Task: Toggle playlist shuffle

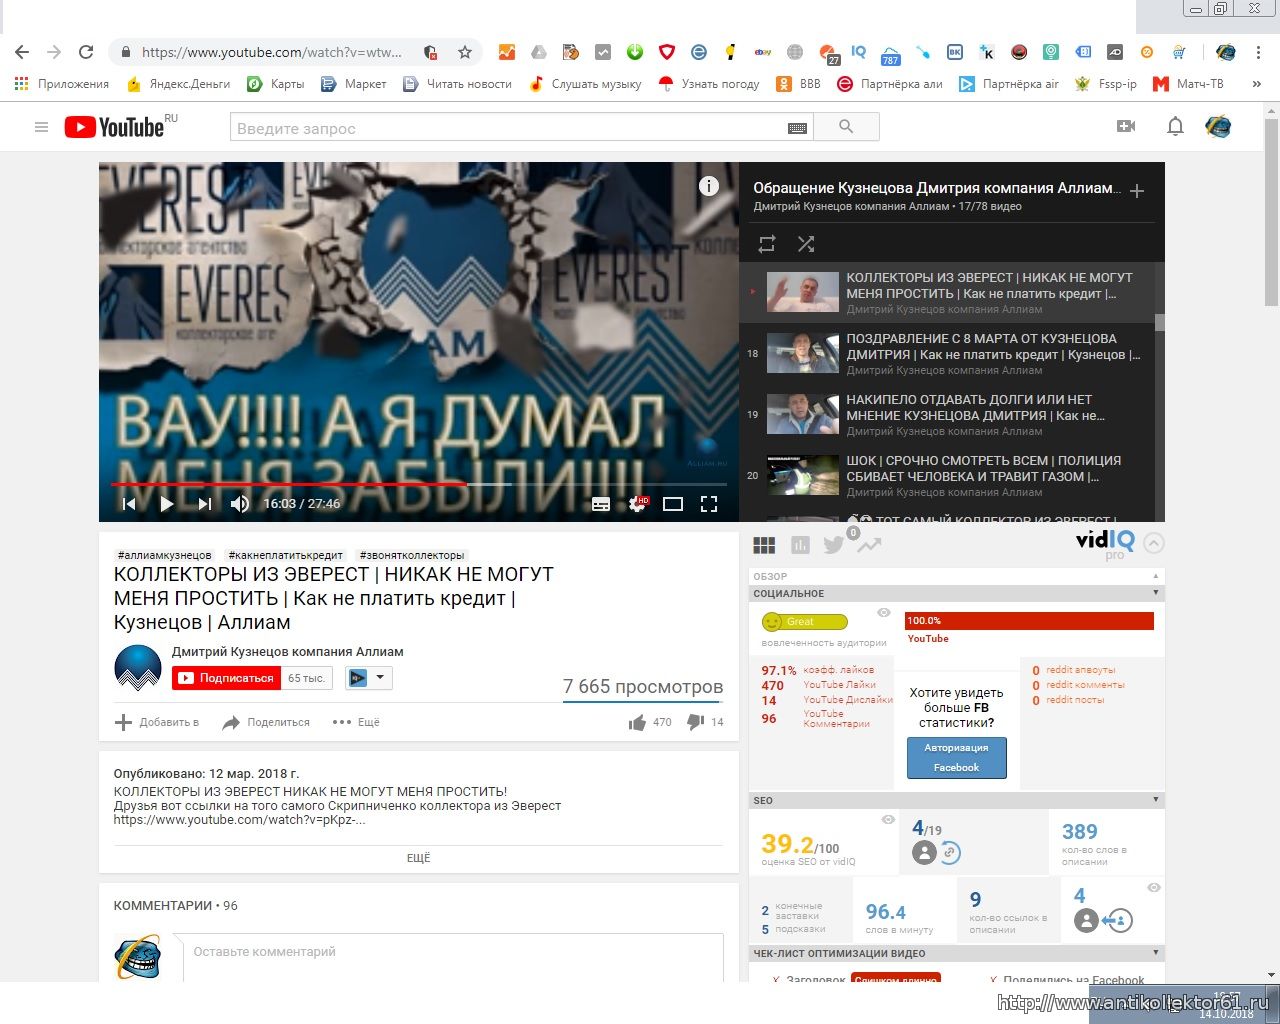Action: 806,243
